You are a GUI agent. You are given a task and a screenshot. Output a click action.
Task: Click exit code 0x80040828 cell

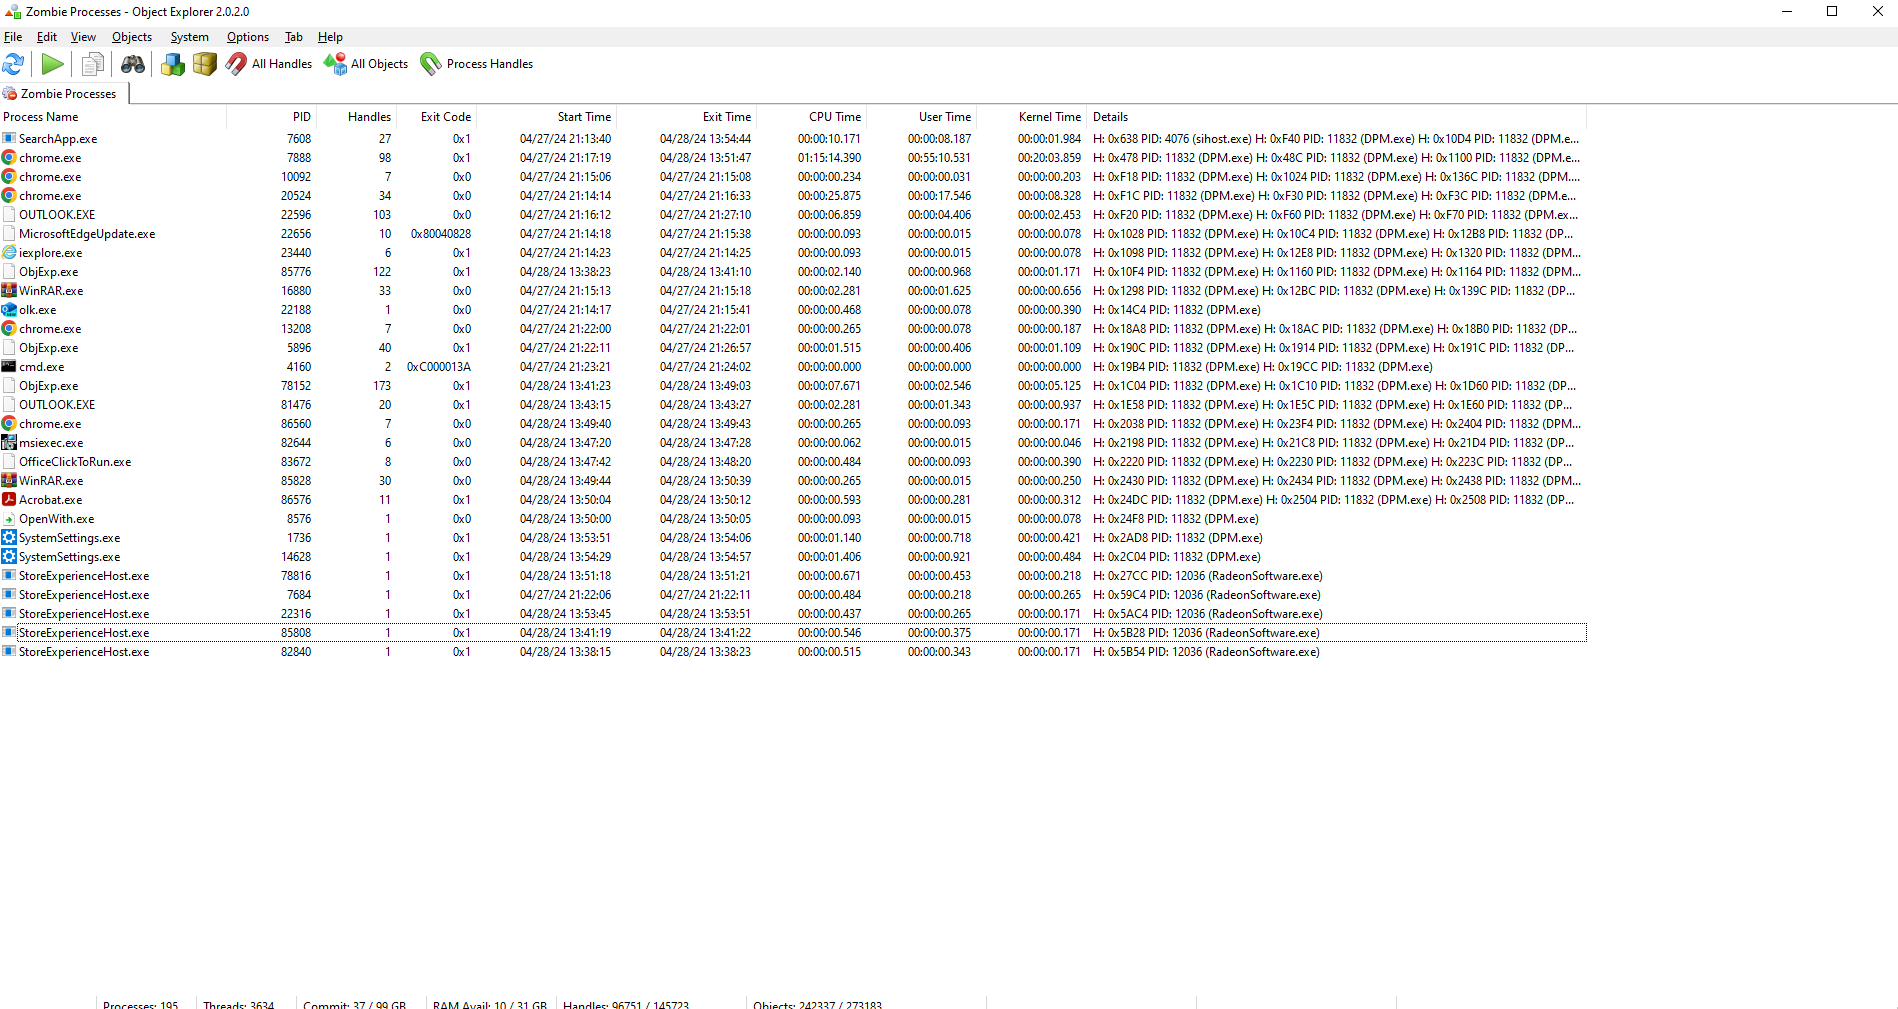[441, 234]
